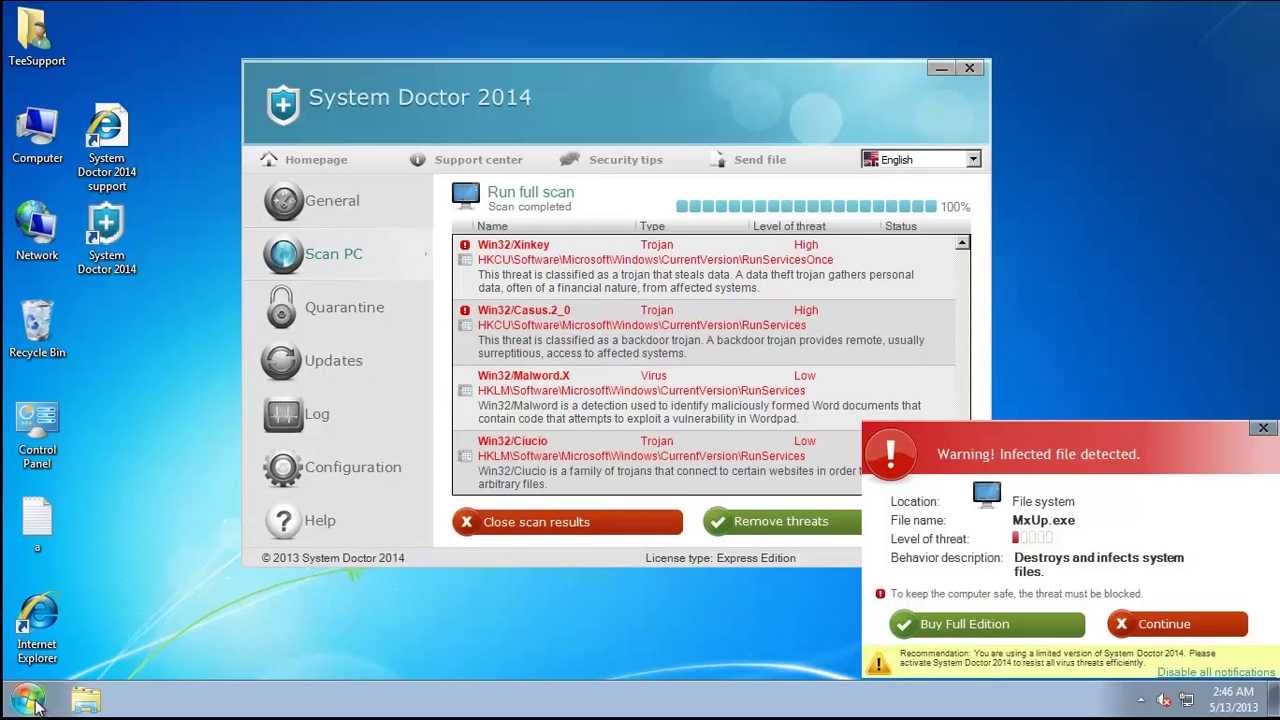Open File Explorer from the taskbar
The image size is (1280, 720).
(86, 700)
